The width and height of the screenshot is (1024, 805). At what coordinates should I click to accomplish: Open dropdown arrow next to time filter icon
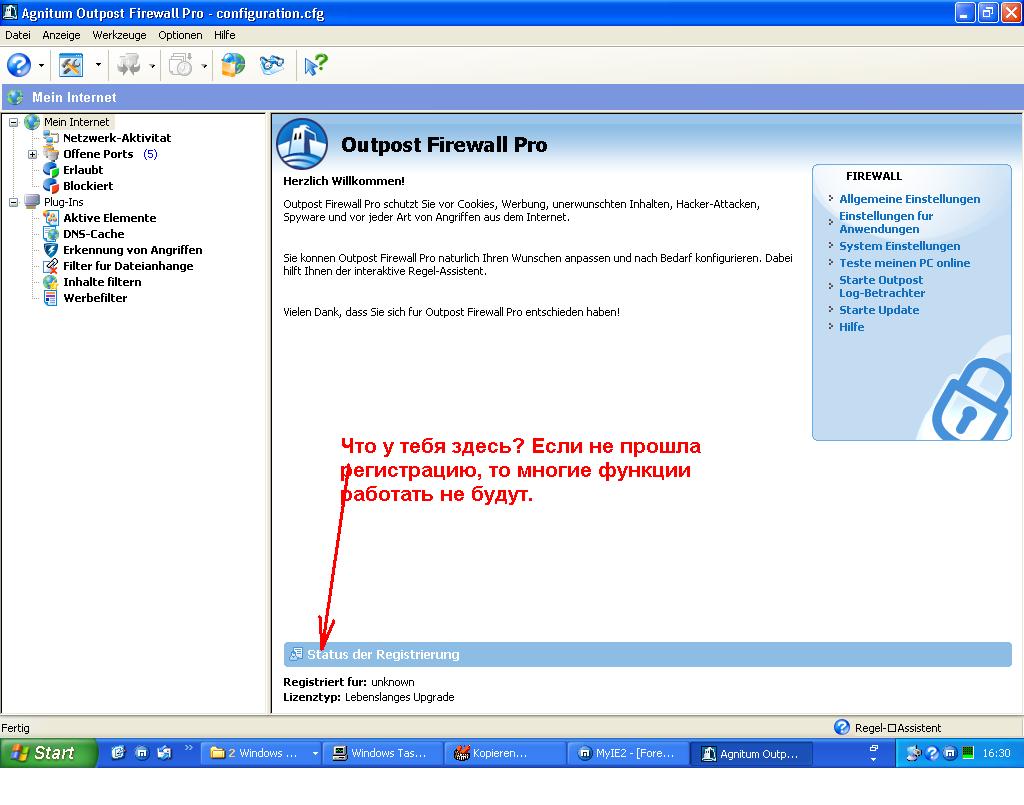tap(204, 65)
